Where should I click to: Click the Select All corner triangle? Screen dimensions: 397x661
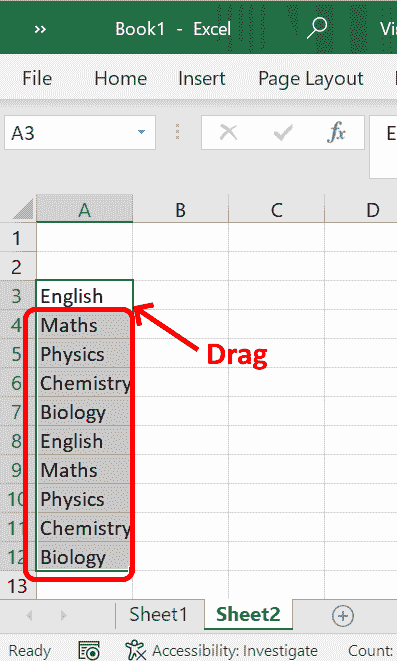point(23,209)
